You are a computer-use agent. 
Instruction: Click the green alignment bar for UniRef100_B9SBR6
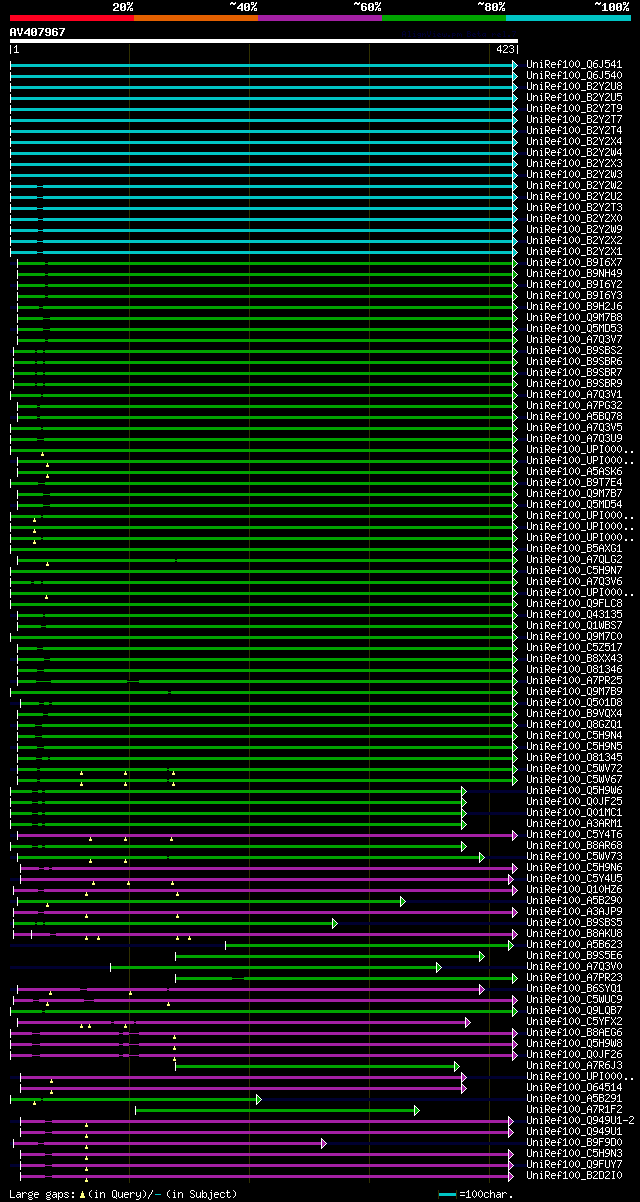click(266, 361)
